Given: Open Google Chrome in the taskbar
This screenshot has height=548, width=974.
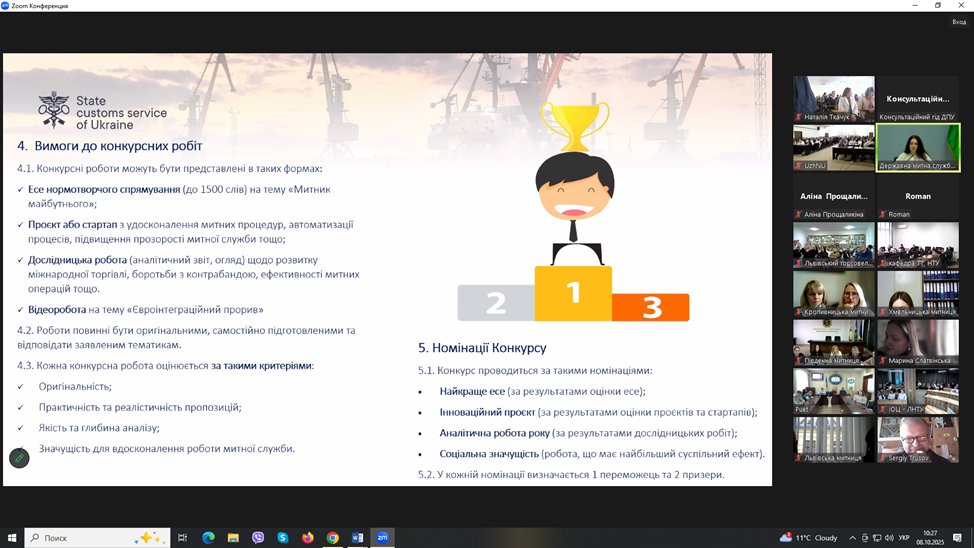Looking at the screenshot, I should point(332,537).
